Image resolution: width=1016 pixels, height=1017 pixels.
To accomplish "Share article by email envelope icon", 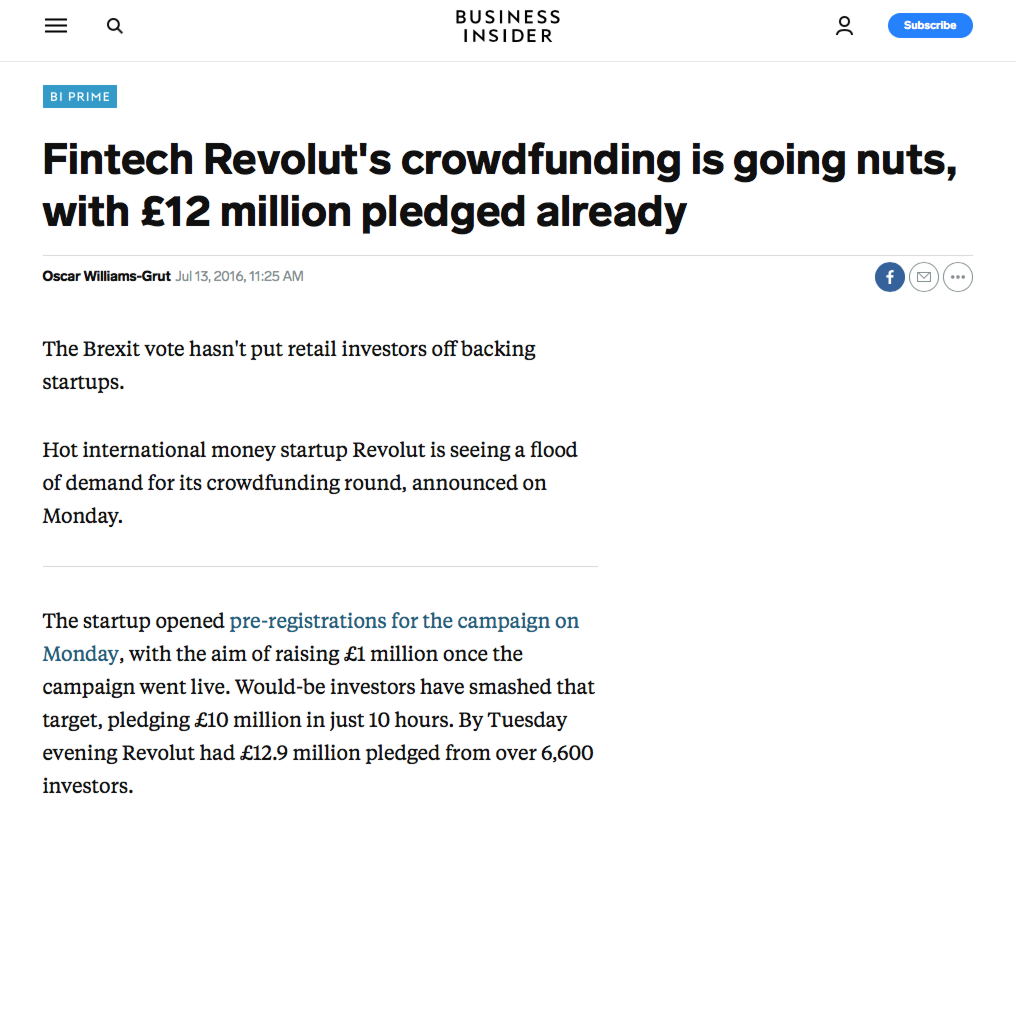I will [924, 277].
